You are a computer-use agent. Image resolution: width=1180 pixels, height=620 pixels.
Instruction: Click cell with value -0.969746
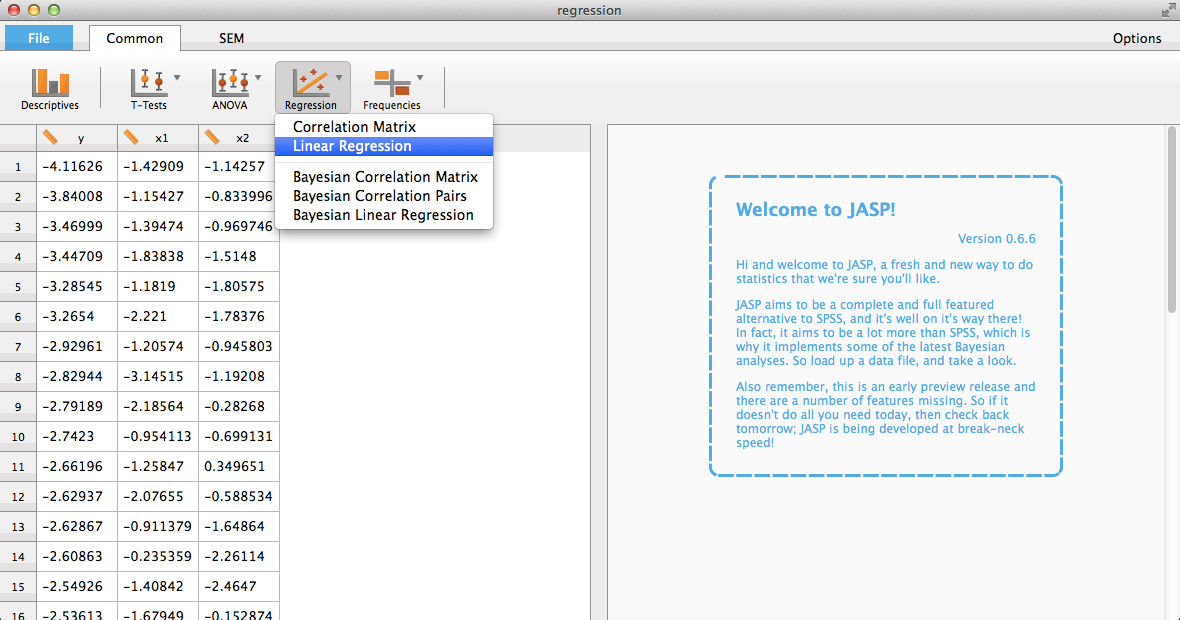pyautogui.click(x=239, y=226)
